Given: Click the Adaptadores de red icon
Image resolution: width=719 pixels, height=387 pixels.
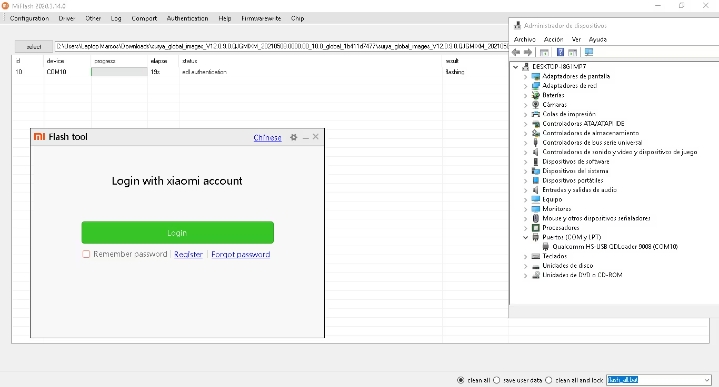Looking at the screenshot, I should point(536,86).
